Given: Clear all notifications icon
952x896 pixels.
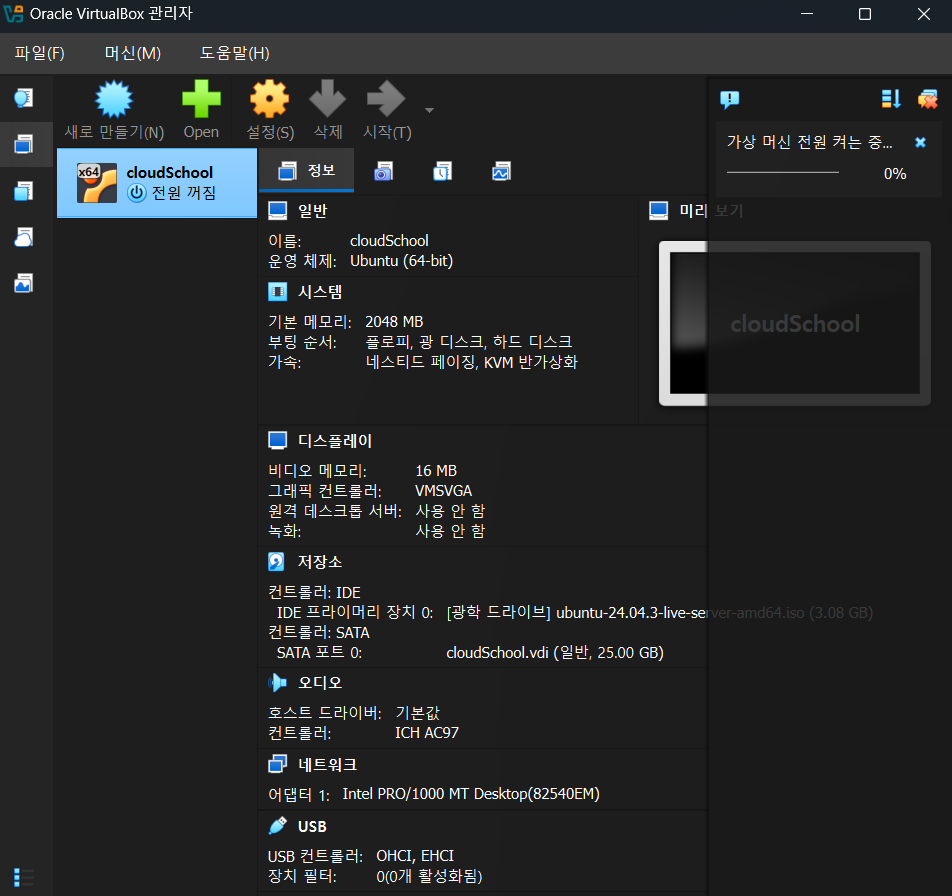Looking at the screenshot, I should click(x=928, y=98).
